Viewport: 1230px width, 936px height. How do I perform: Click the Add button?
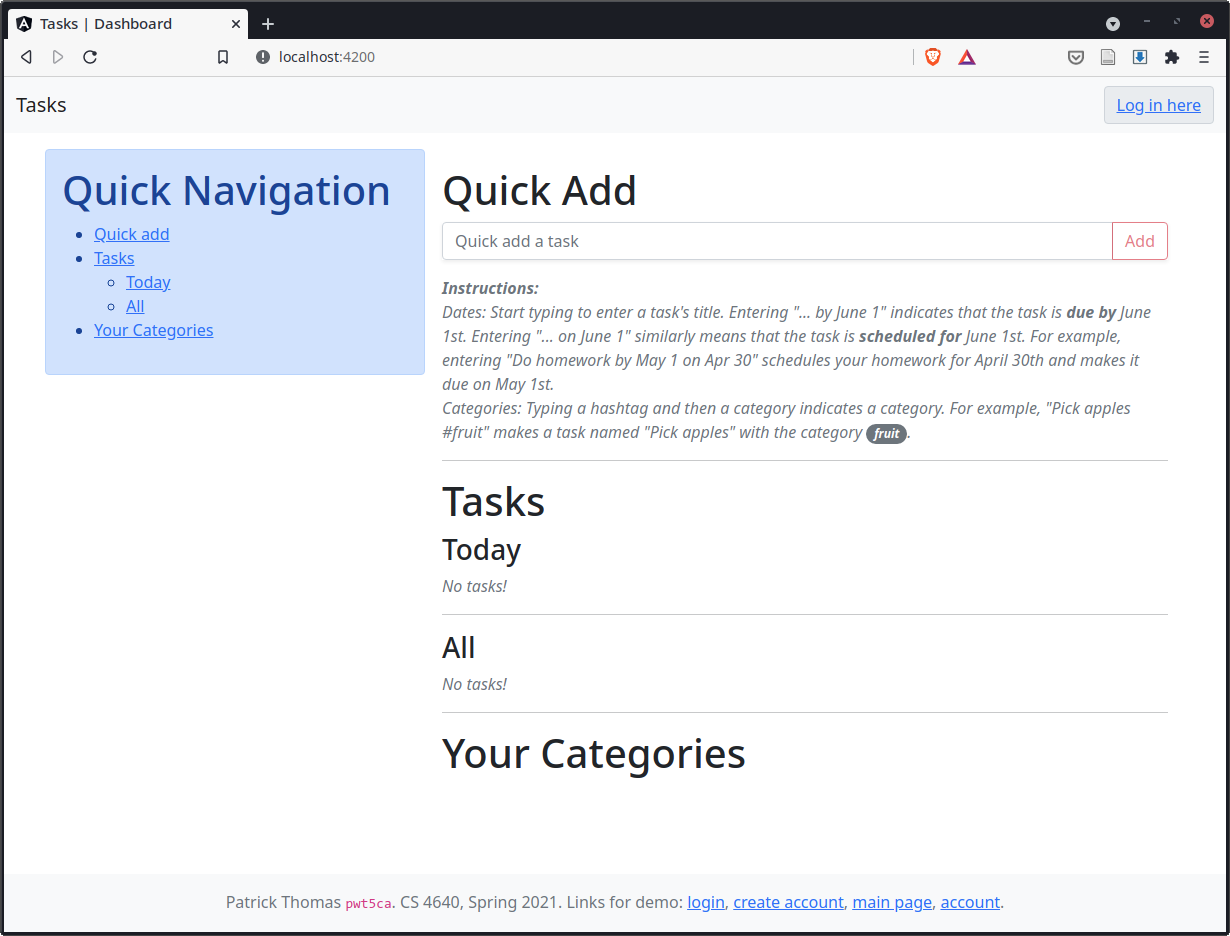point(1139,241)
